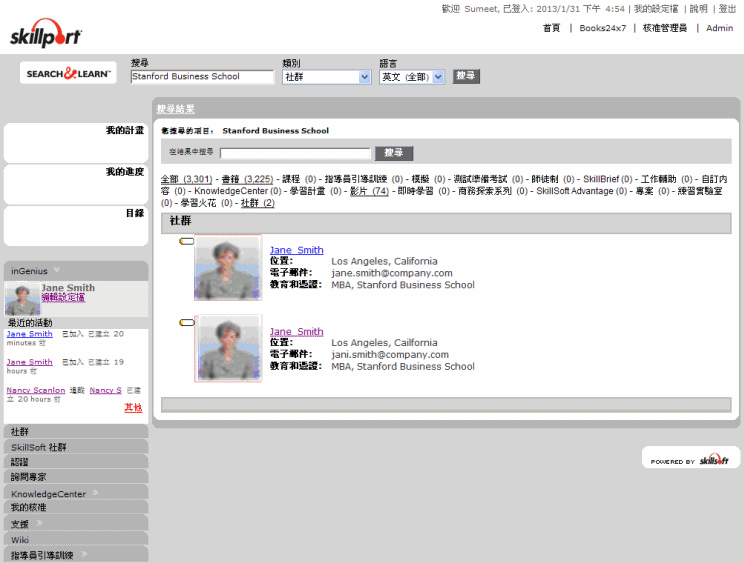Click 編輯設定檔 edit profile link
This screenshot has height=563, width=744.
coord(63,297)
